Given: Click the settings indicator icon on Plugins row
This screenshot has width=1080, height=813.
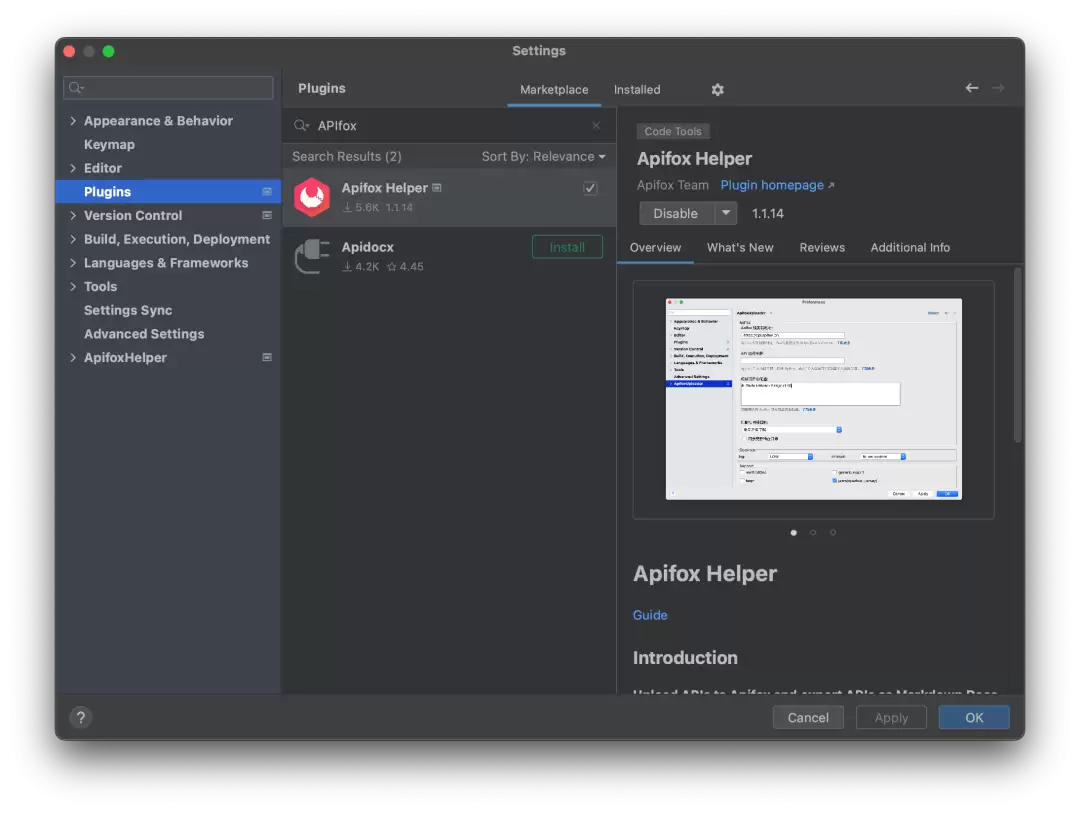Looking at the screenshot, I should pos(267,192).
